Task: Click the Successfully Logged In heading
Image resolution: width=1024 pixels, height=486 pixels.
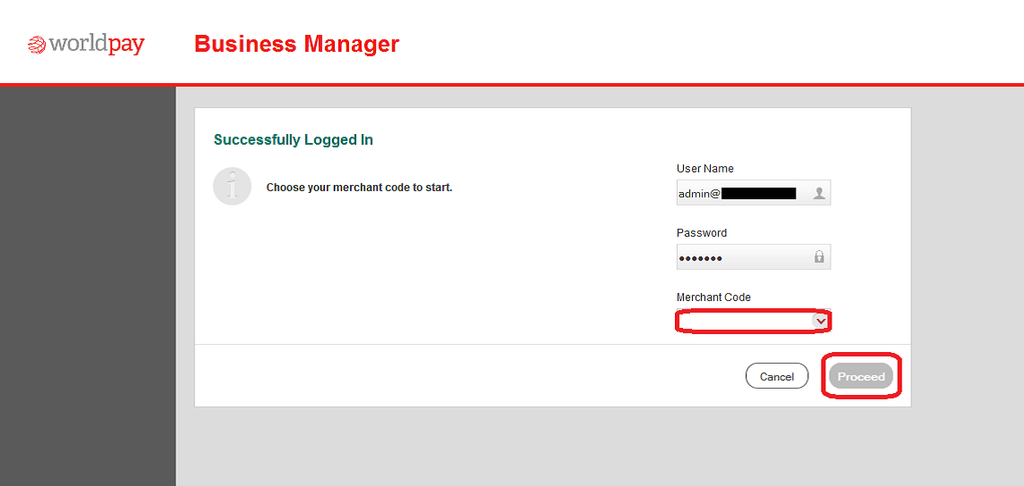Action: [293, 140]
